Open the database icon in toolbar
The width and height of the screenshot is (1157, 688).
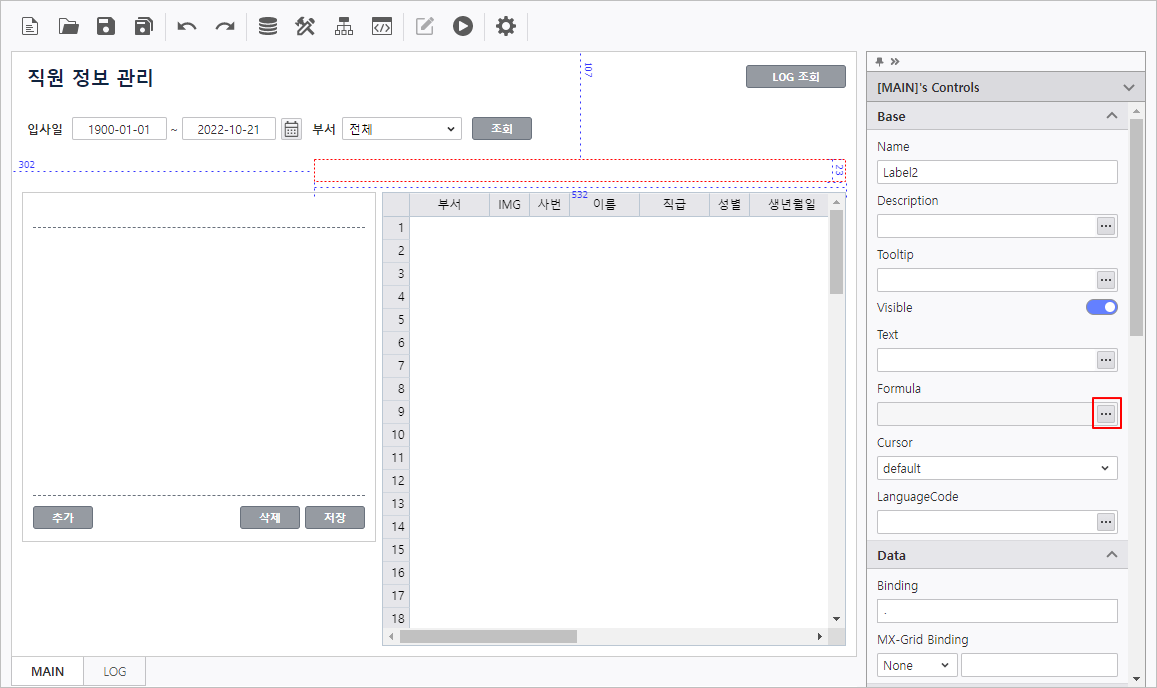pyautogui.click(x=268, y=27)
